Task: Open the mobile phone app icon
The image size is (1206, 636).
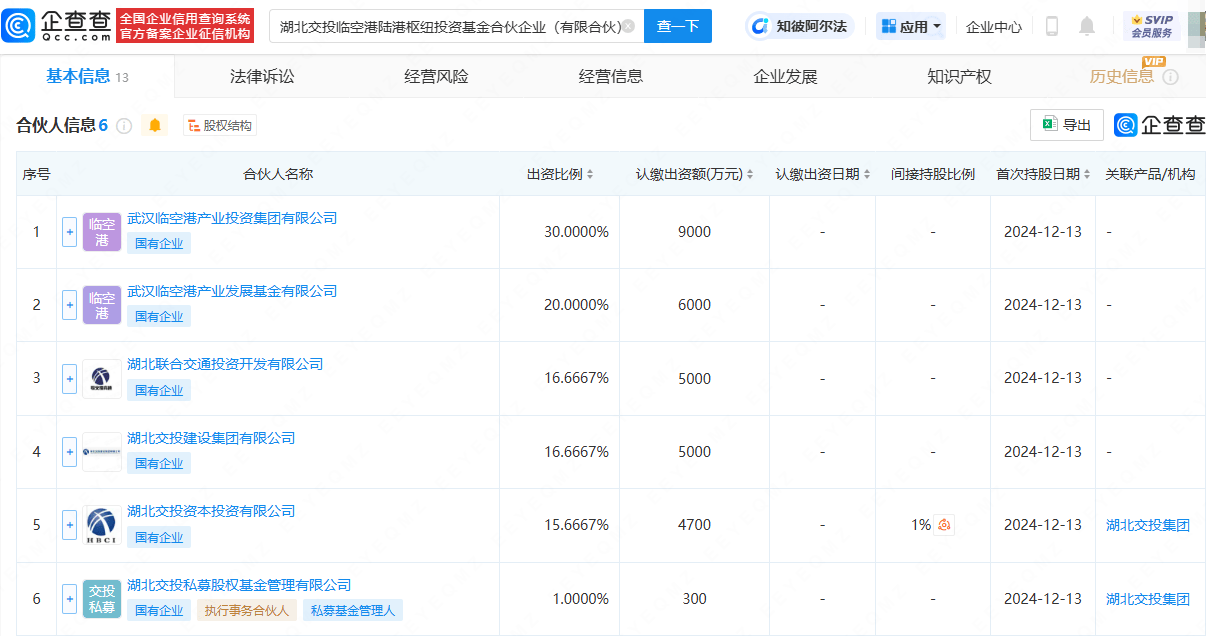Action: pos(1051,27)
